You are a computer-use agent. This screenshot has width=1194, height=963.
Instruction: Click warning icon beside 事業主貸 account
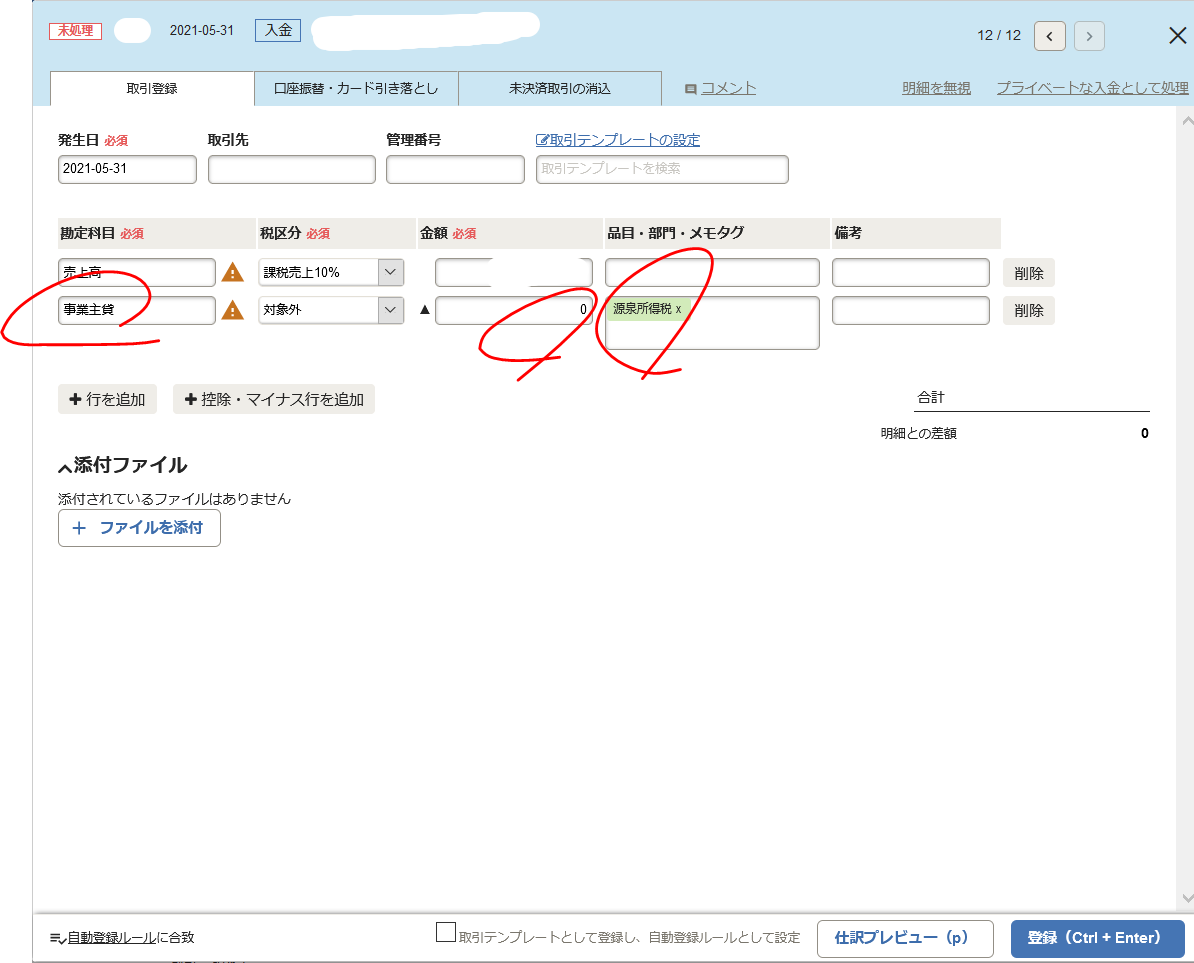pos(232,310)
